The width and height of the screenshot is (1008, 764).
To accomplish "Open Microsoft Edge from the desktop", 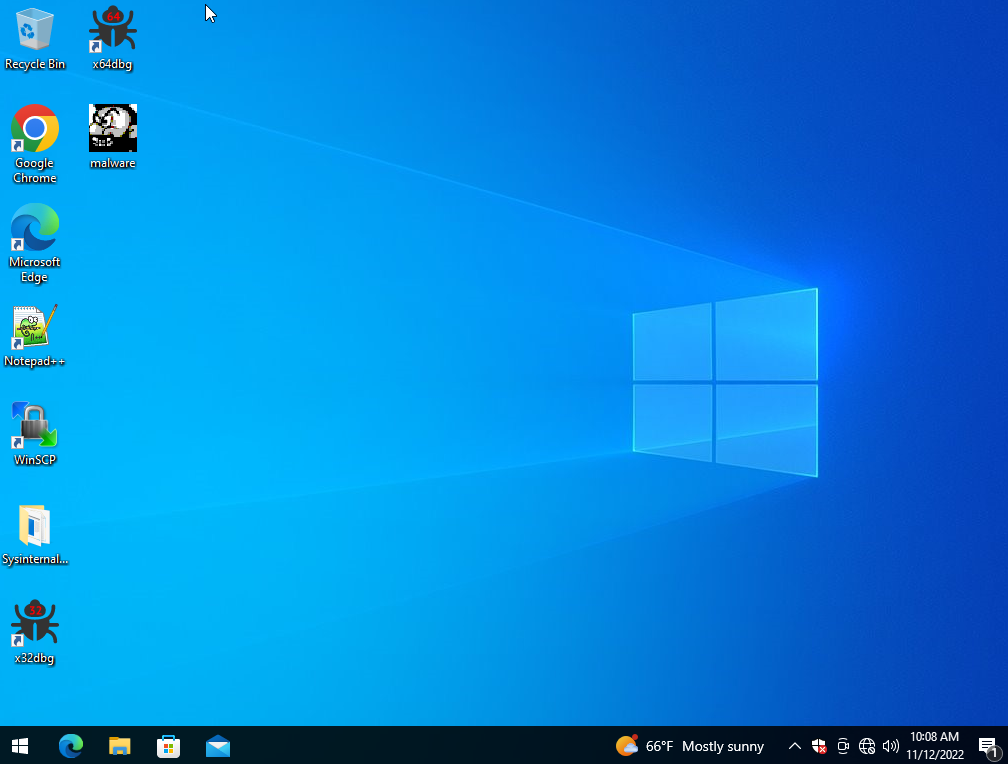I will [34, 229].
